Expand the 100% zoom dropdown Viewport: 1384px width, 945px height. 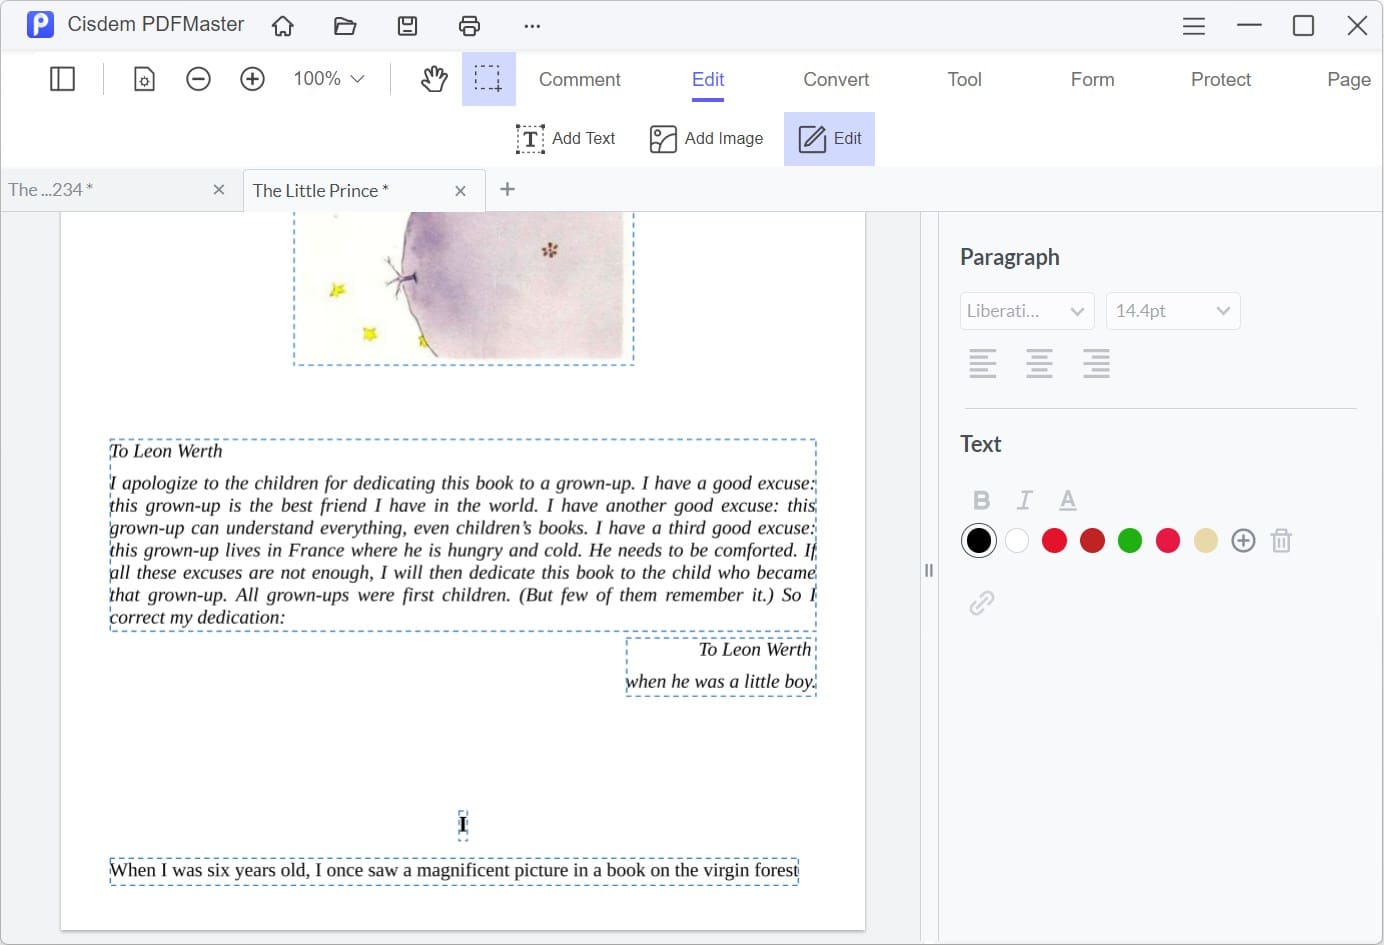click(x=329, y=78)
